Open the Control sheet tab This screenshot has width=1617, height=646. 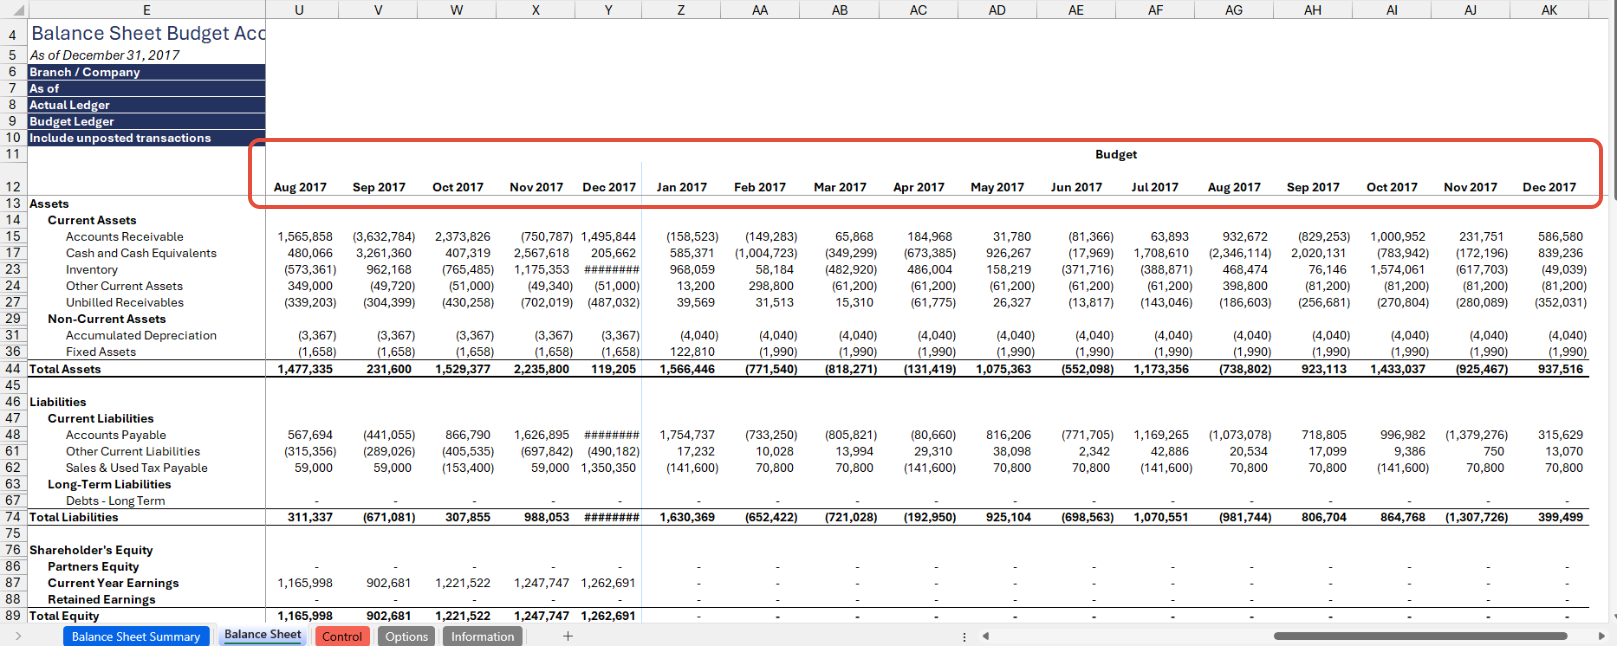(342, 636)
